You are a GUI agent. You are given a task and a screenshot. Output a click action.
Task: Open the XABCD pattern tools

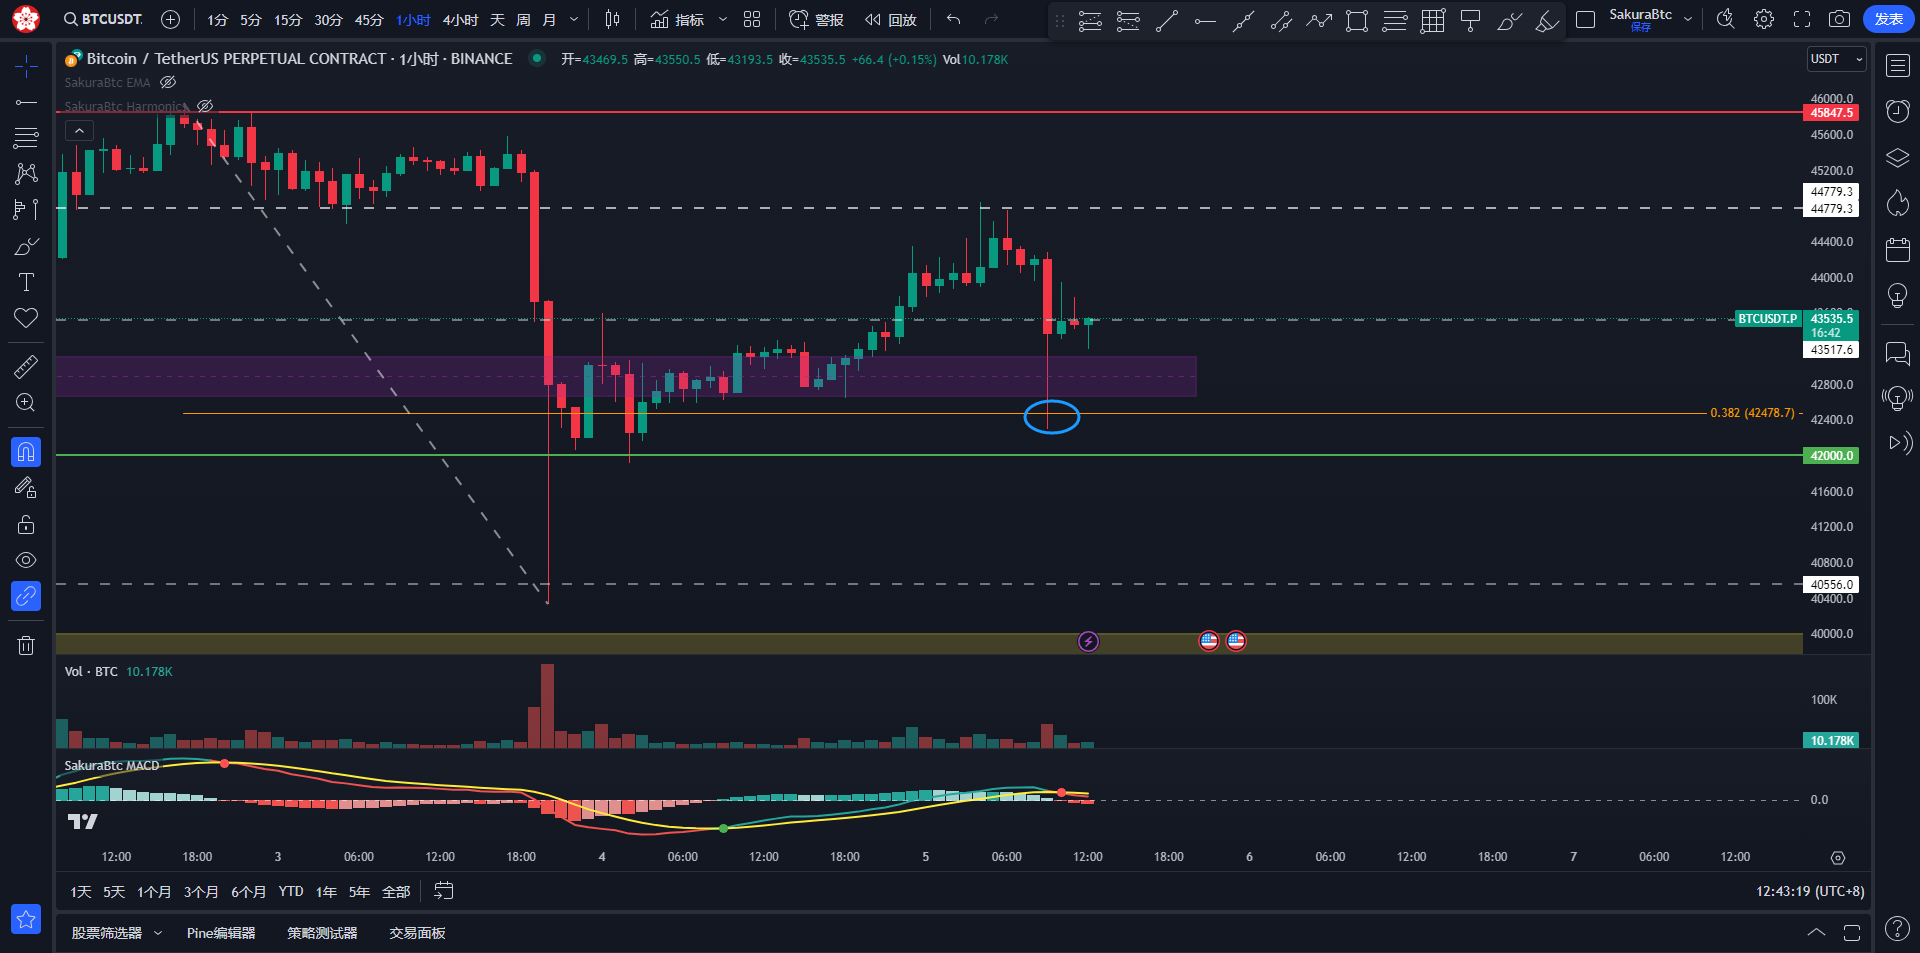click(26, 173)
